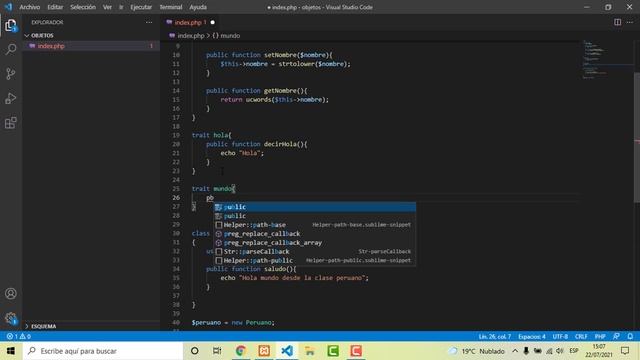The image size is (640, 360).
Task: Click PHP language mode selector
Action: pos(600,336)
